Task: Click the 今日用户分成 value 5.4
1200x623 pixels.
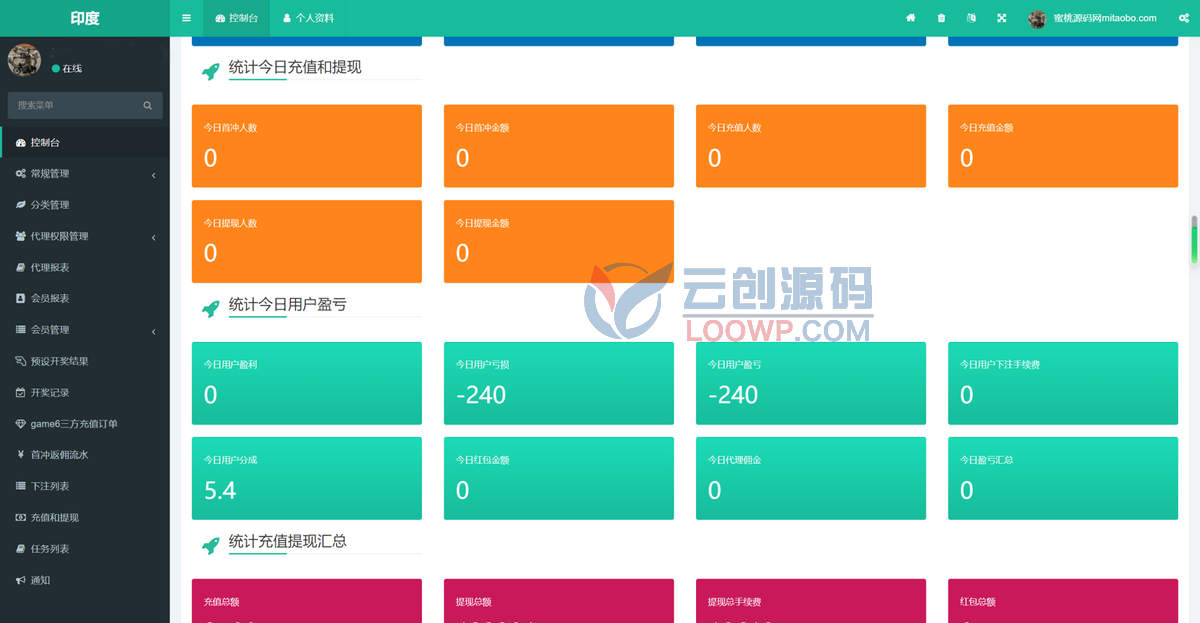Action: point(220,490)
